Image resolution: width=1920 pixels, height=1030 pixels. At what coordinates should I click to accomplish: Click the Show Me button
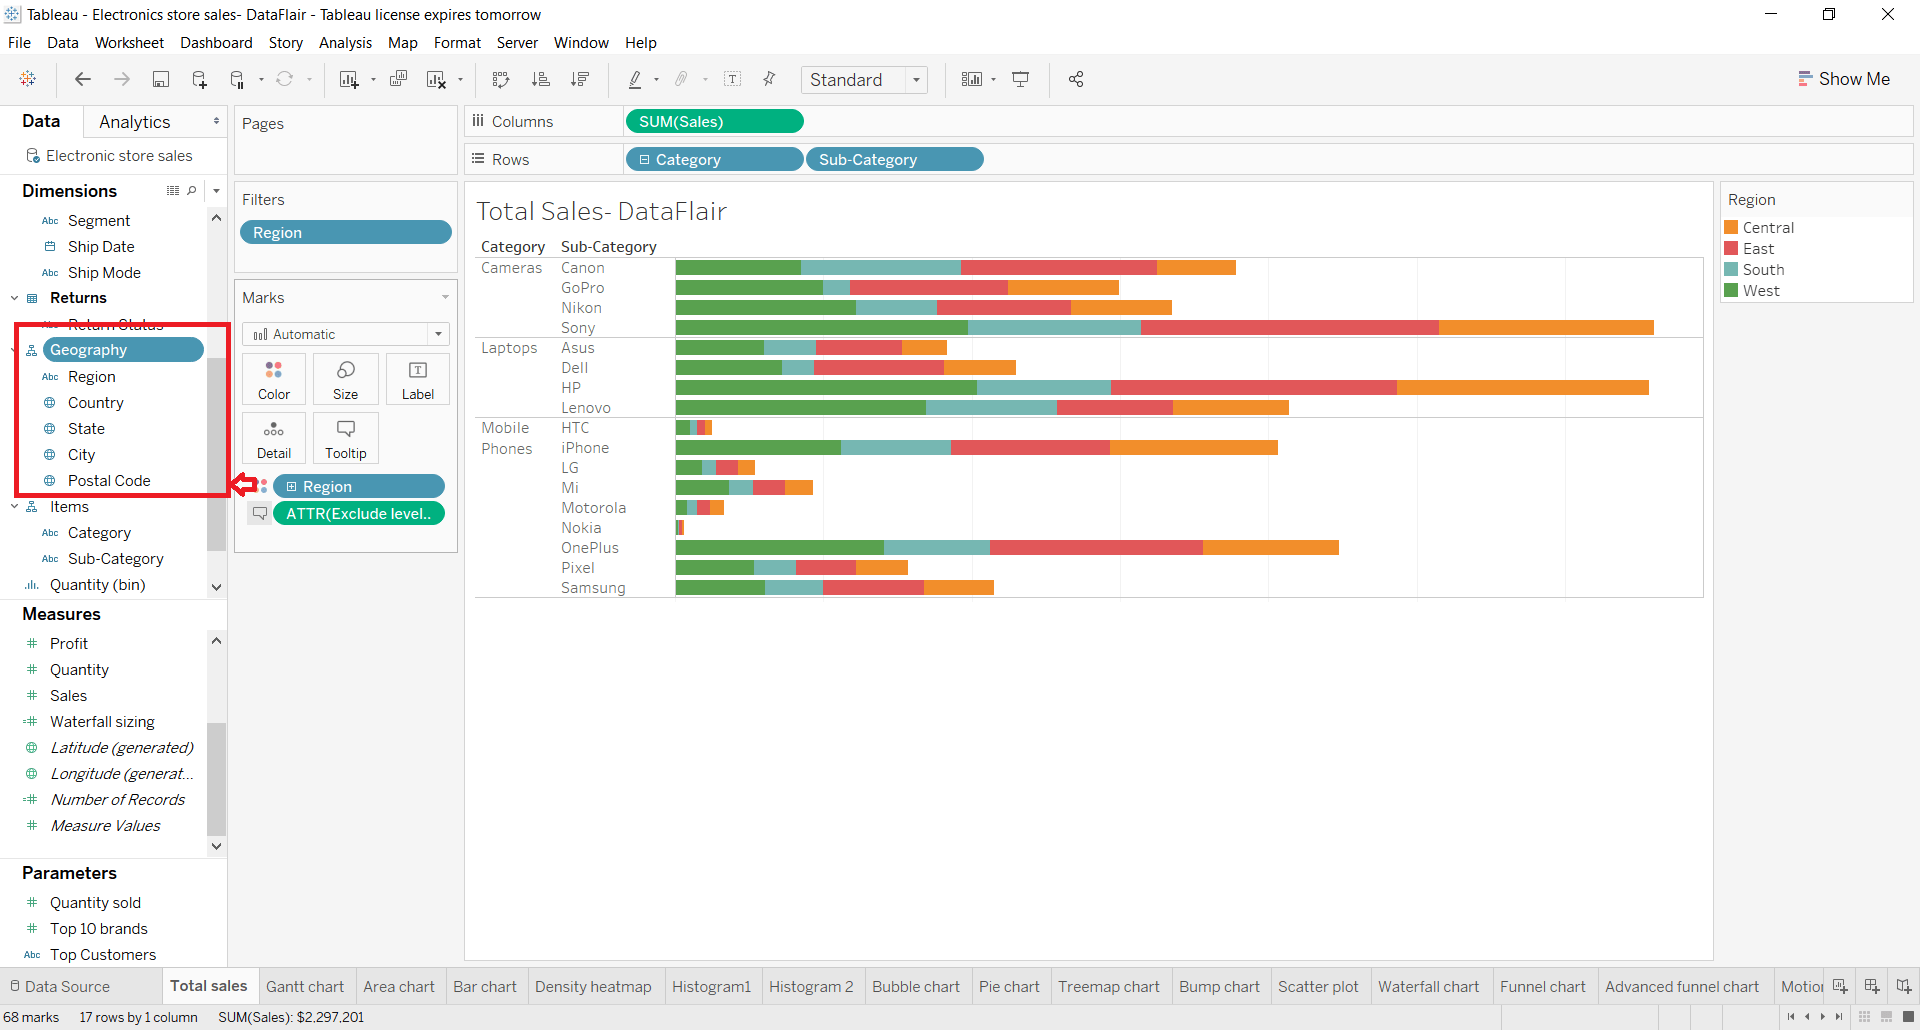(x=1845, y=79)
